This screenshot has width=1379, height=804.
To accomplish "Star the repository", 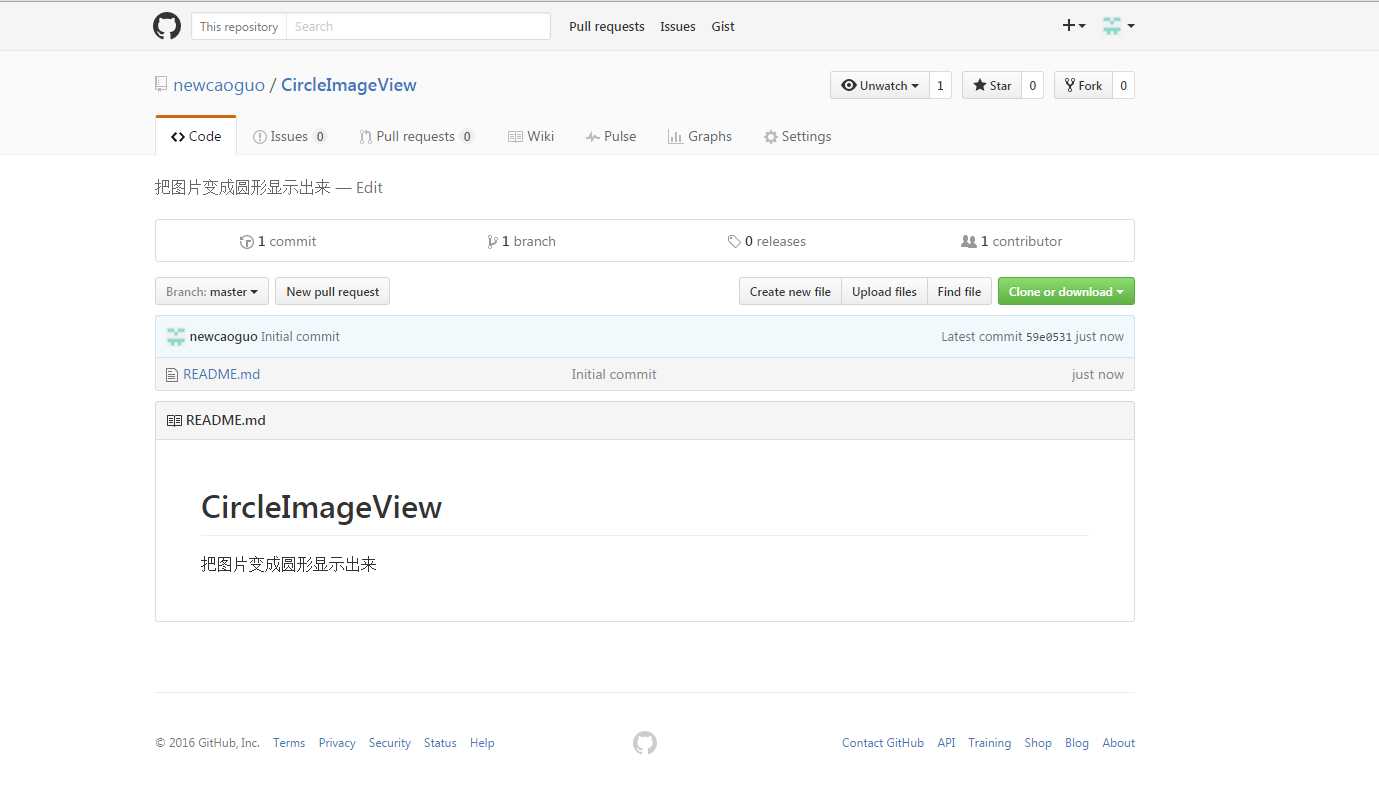I will coord(992,86).
